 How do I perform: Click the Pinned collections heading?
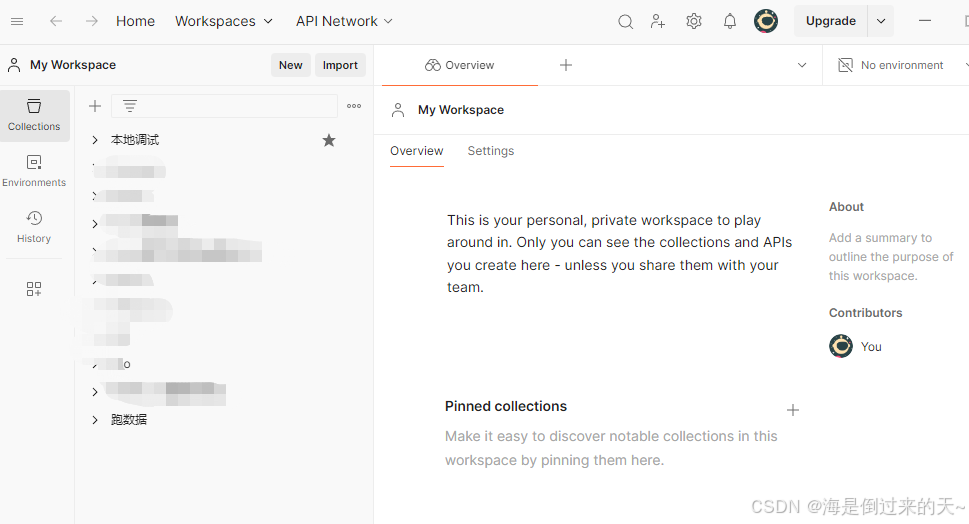pos(506,406)
